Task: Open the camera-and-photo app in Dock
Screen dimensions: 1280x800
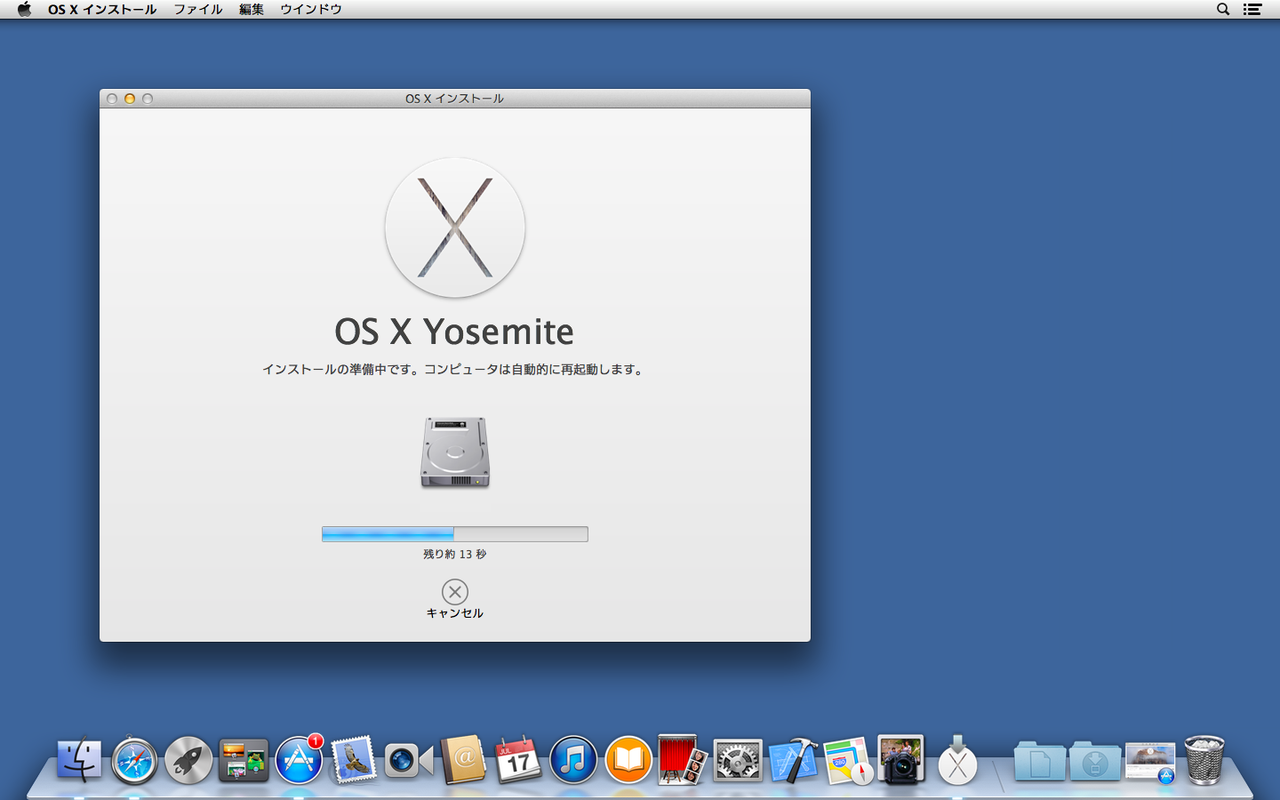Action: (x=902, y=759)
